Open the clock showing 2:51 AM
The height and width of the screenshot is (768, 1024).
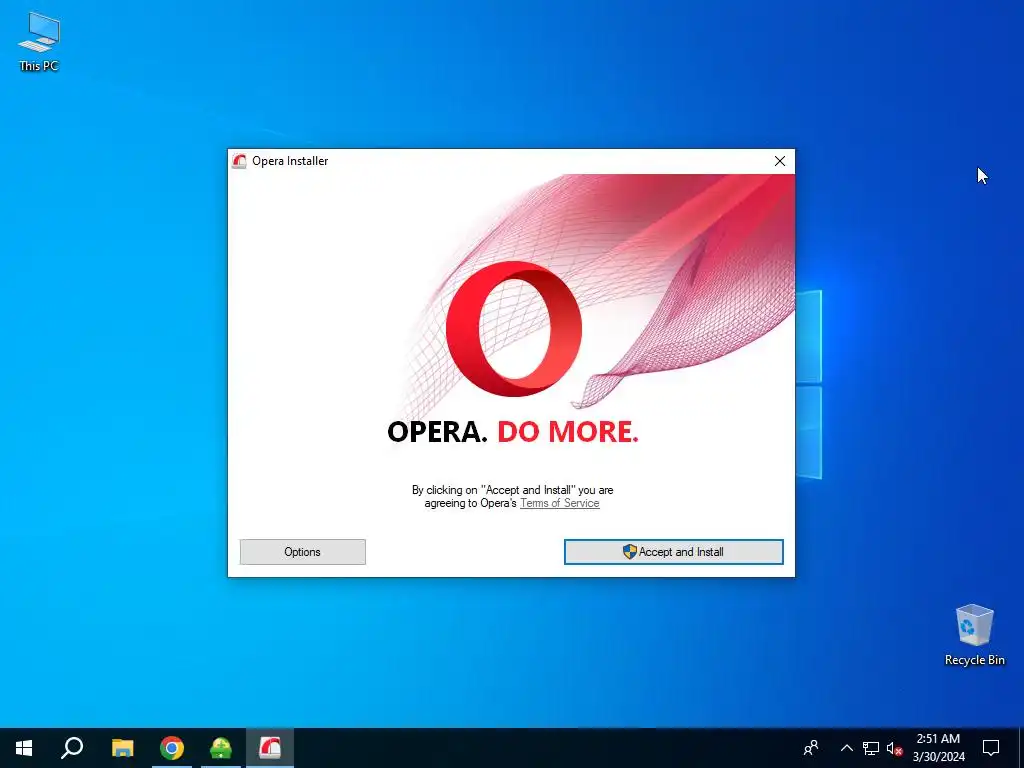tap(938, 748)
